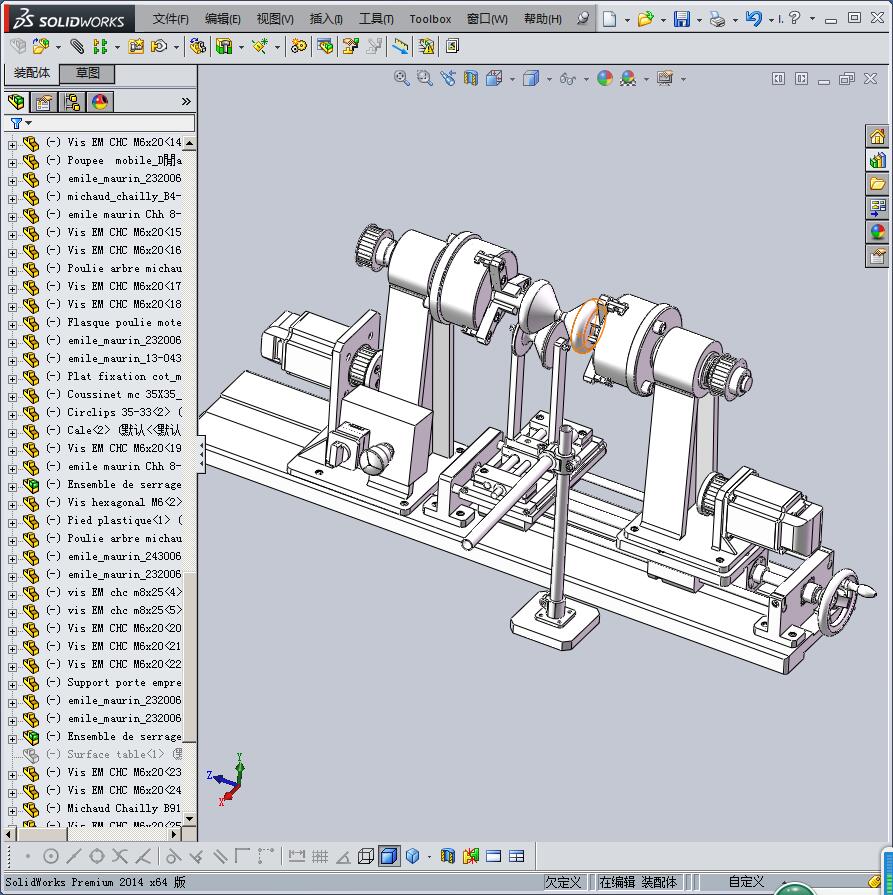Toggle shaded with edges display button

click(389, 856)
